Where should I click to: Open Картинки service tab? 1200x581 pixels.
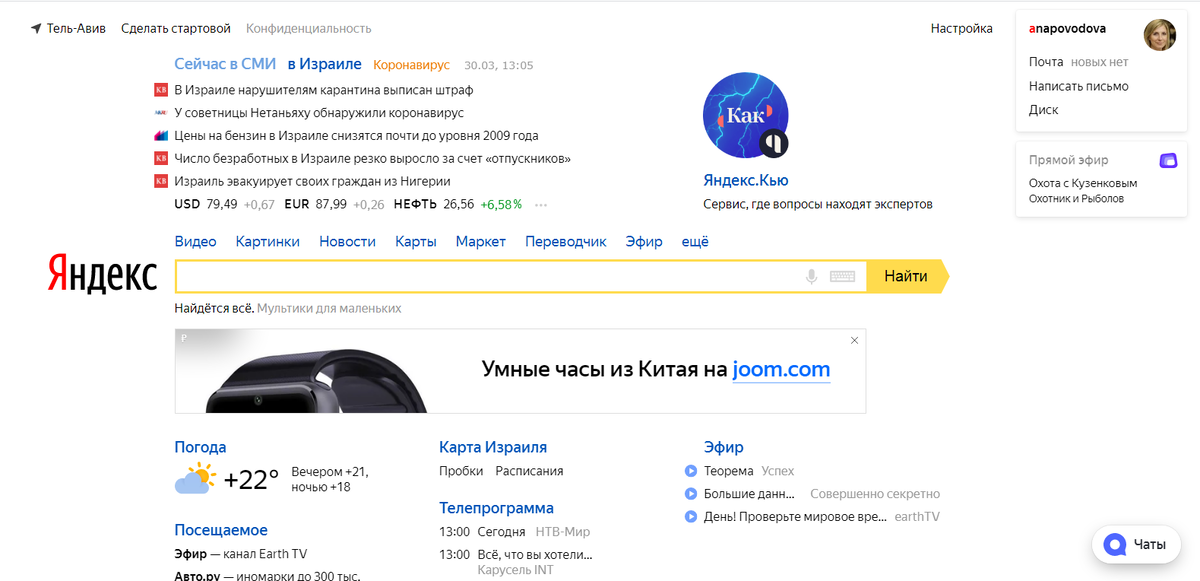pos(268,241)
